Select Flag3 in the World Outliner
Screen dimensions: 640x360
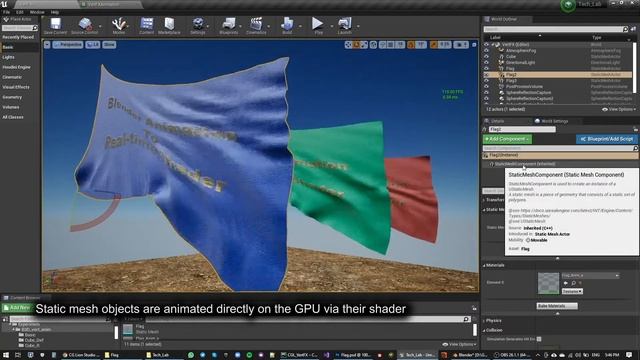click(x=511, y=81)
